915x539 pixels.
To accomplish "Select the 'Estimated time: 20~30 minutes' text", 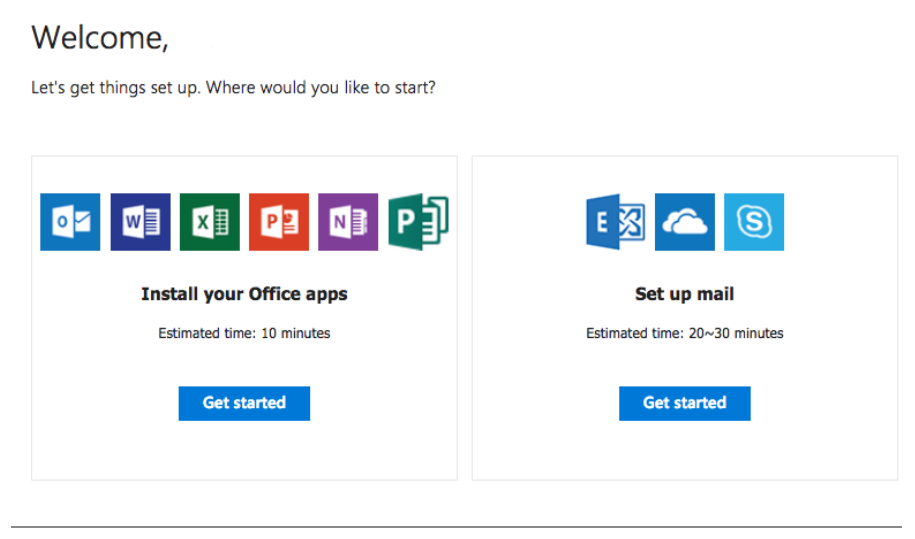I will coord(684,333).
